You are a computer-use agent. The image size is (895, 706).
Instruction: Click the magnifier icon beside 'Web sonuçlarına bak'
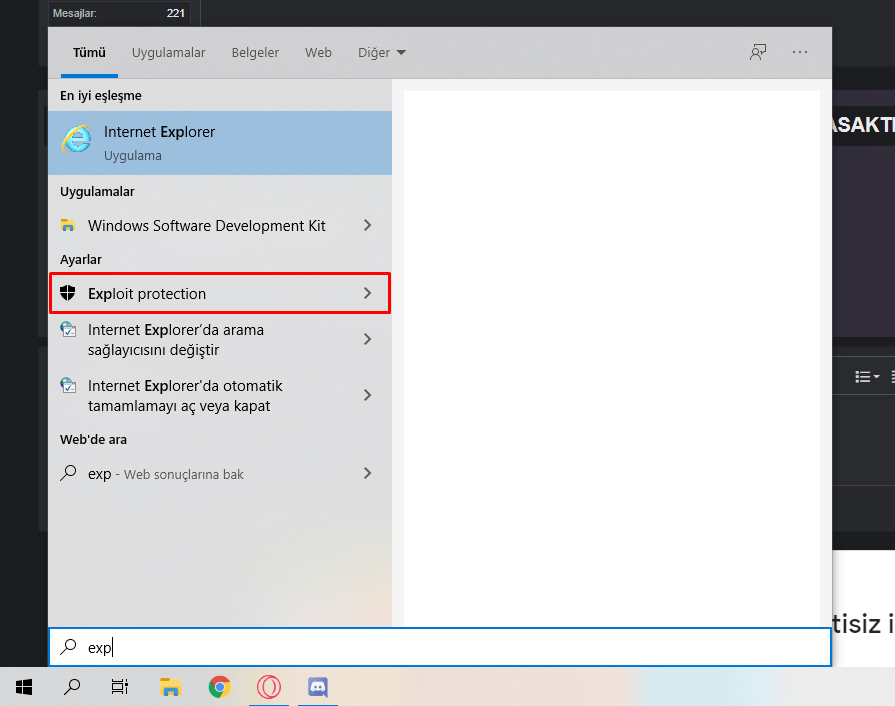pos(68,473)
